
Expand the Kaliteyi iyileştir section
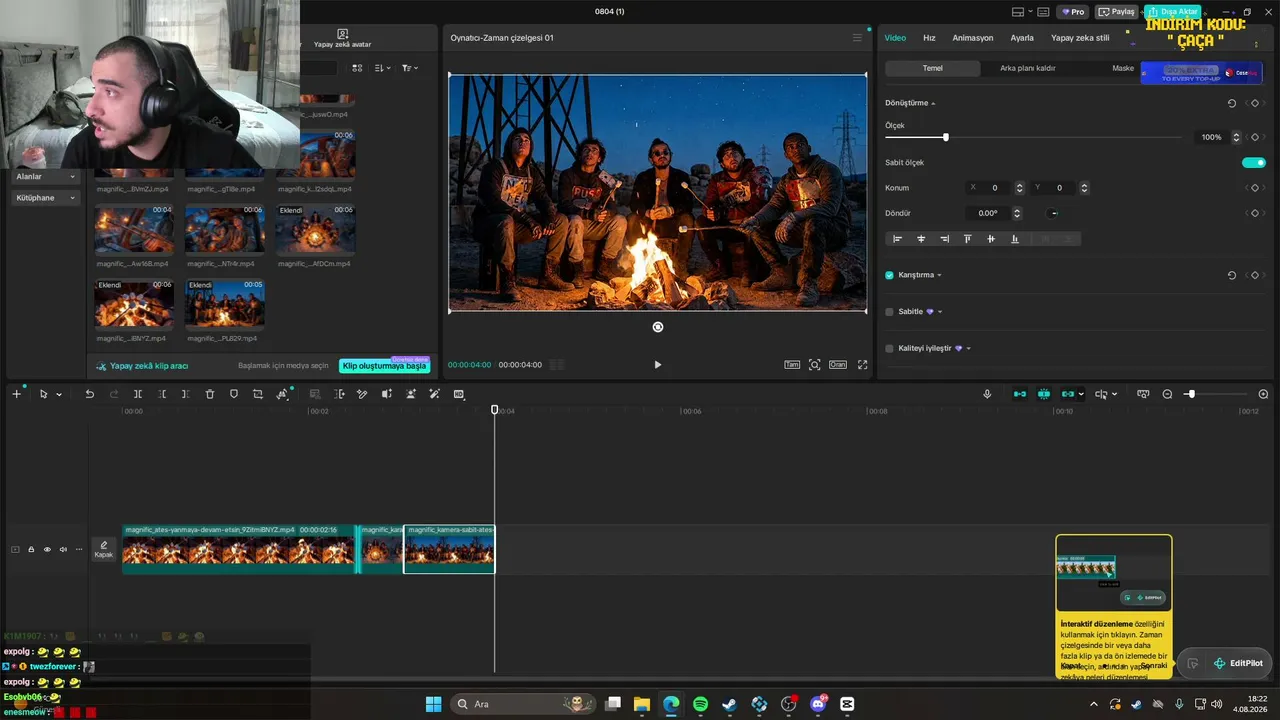point(968,349)
